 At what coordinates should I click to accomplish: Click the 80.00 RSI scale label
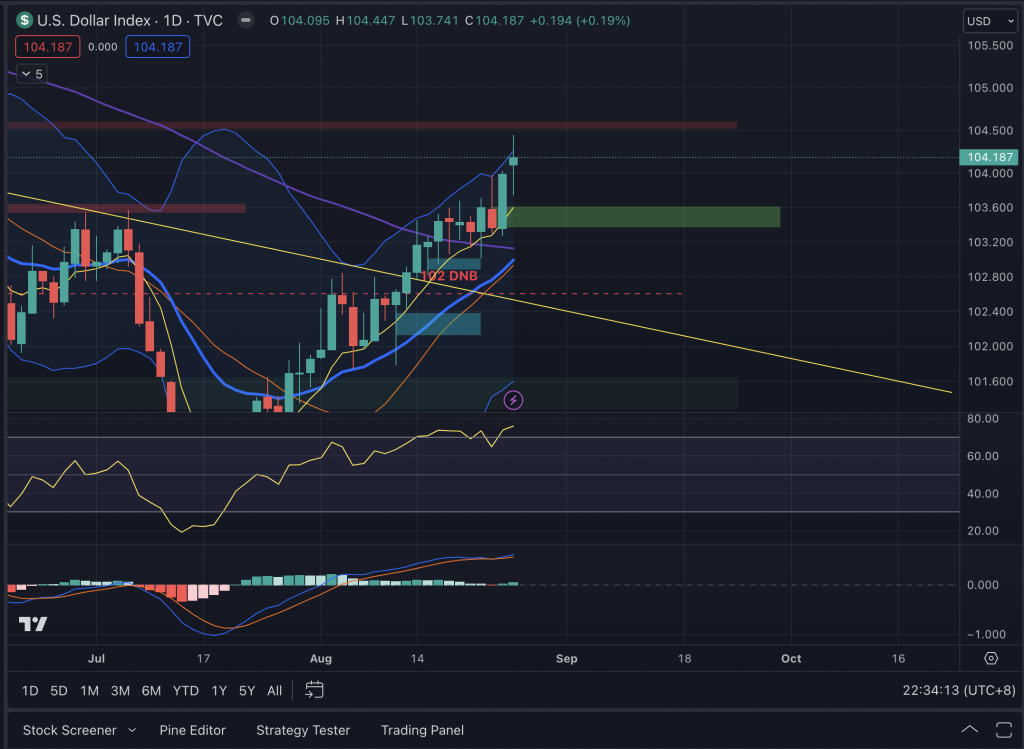click(x=983, y=419)
